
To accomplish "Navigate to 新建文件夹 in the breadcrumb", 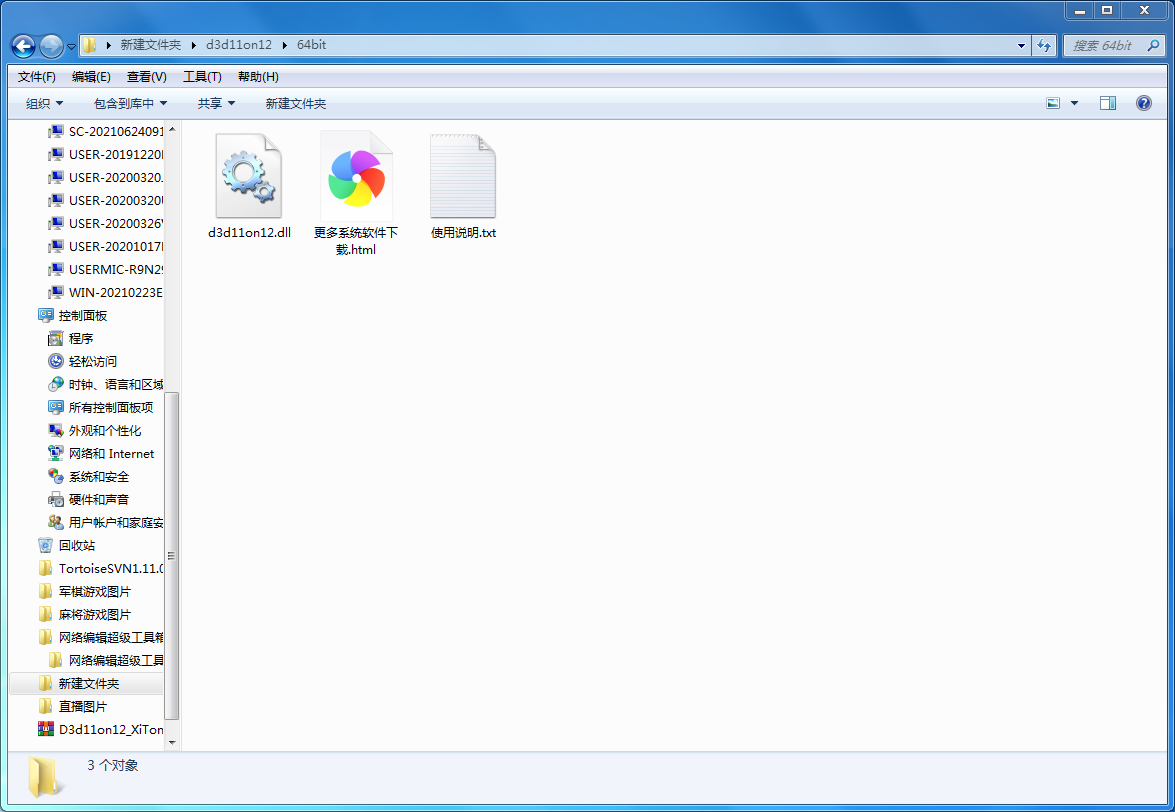I will pyautogui.click(x=151, y=45).
